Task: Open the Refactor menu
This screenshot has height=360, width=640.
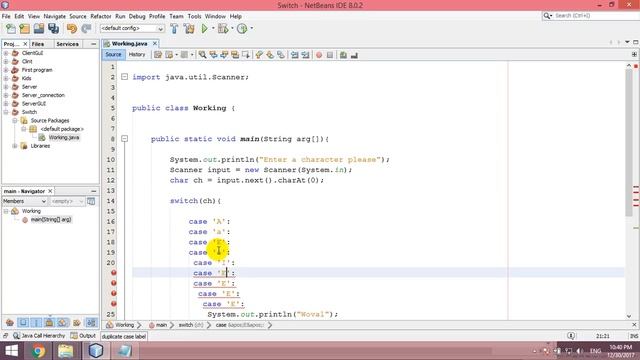Action: [x=101, y=16]
